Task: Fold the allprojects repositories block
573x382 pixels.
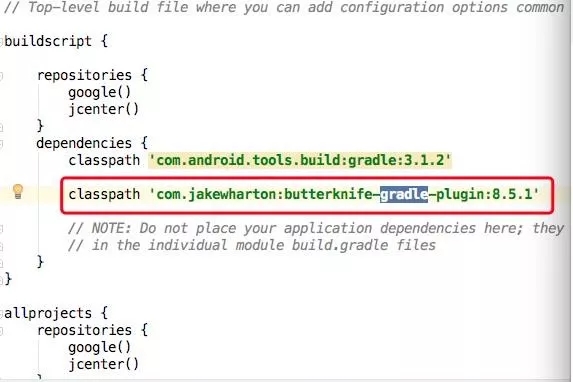Action: pyautogui.click(x=1, y=331)
